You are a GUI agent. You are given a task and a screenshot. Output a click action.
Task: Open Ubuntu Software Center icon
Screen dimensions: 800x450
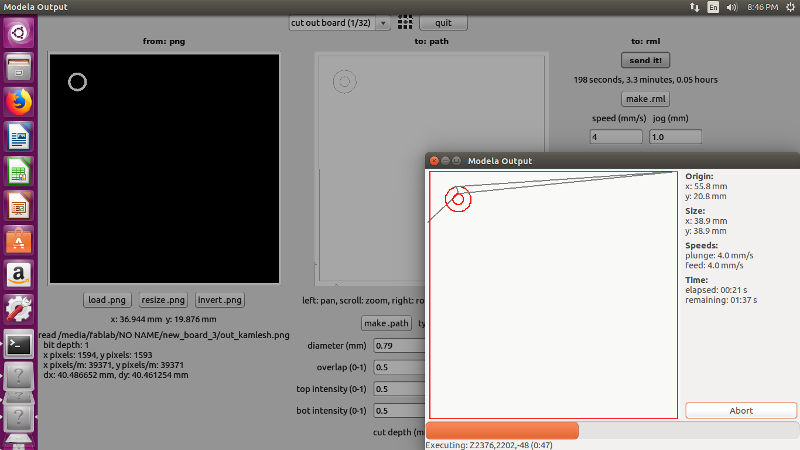18,240
